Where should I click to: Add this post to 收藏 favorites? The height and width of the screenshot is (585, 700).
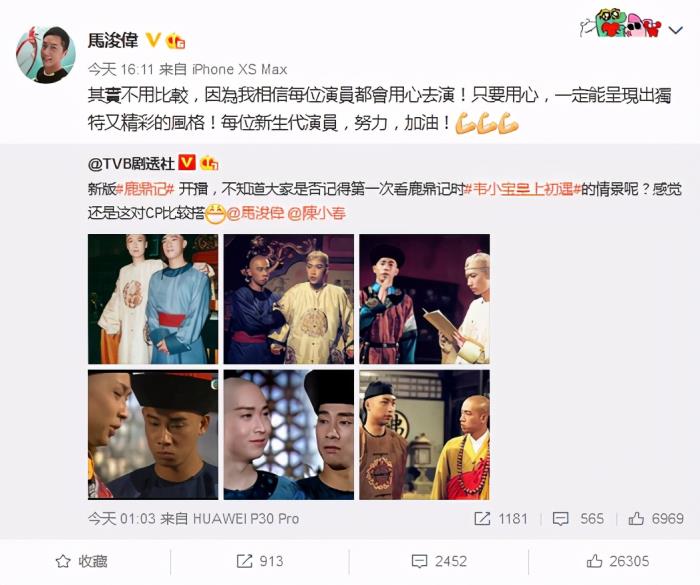[81, 561]
